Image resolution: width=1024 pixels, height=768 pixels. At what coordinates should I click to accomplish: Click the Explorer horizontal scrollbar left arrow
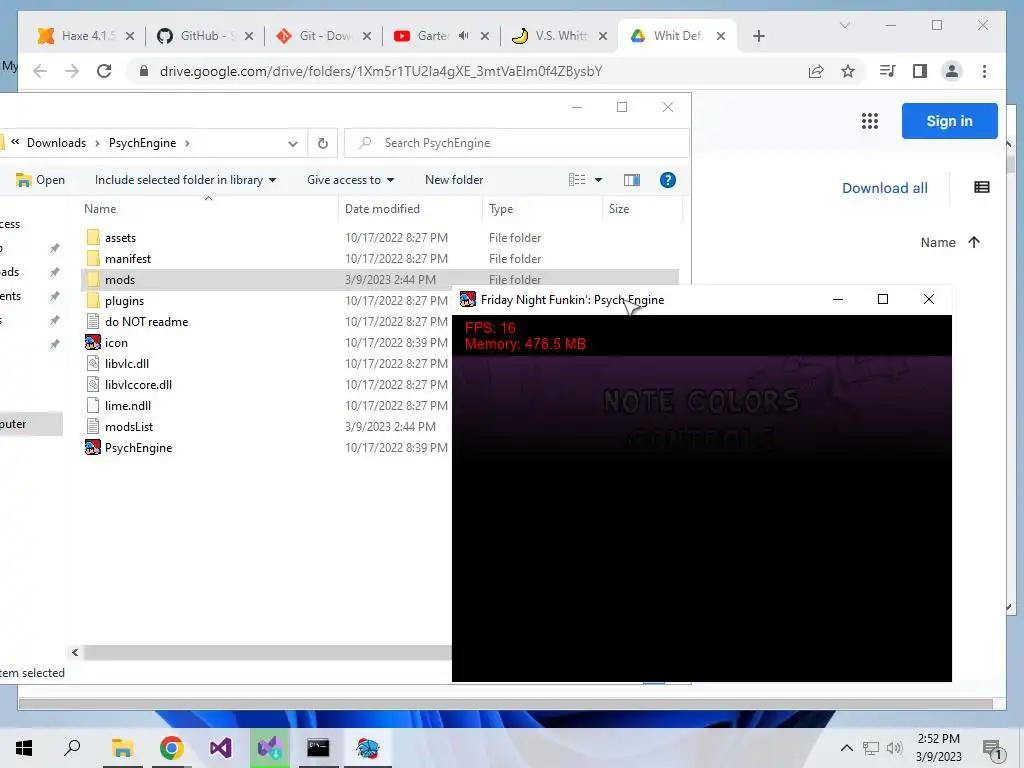pos(75,652)
